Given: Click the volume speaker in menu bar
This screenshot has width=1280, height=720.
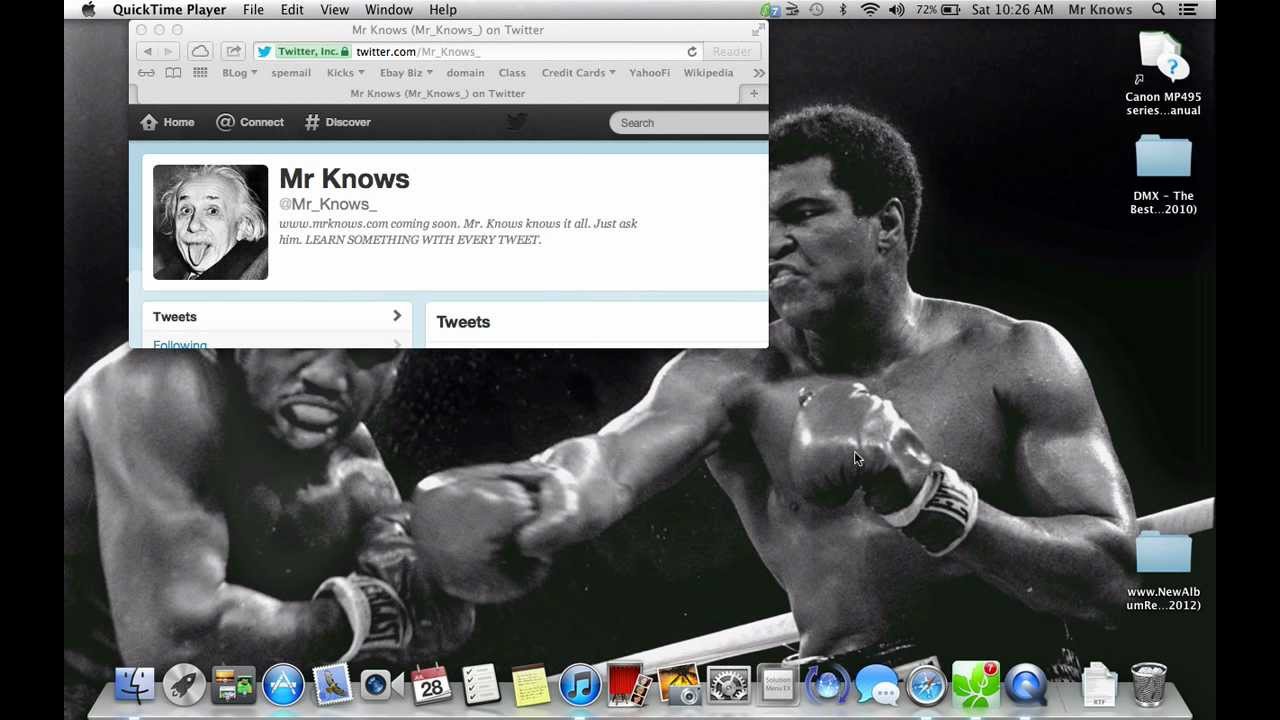Looking at the screenshot, I should (897, 10).
